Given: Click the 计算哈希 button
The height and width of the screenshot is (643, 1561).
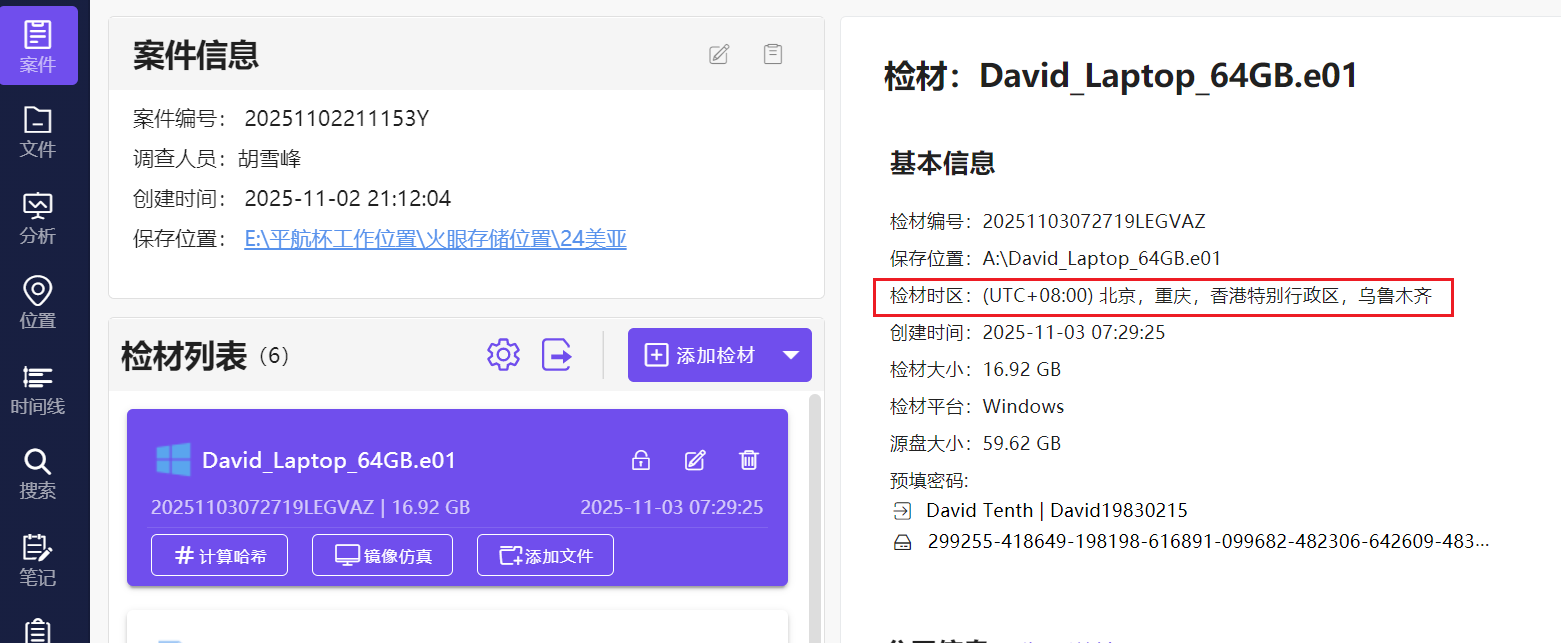Looking at the screenshot, I should click(x=219, y=556).
